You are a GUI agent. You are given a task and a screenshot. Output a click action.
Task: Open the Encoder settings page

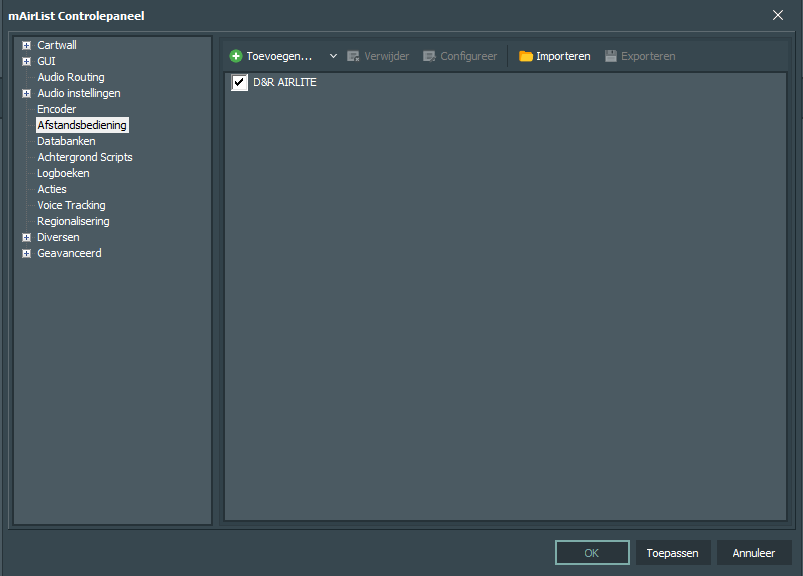pyautogui.click(x=56, y=109)
